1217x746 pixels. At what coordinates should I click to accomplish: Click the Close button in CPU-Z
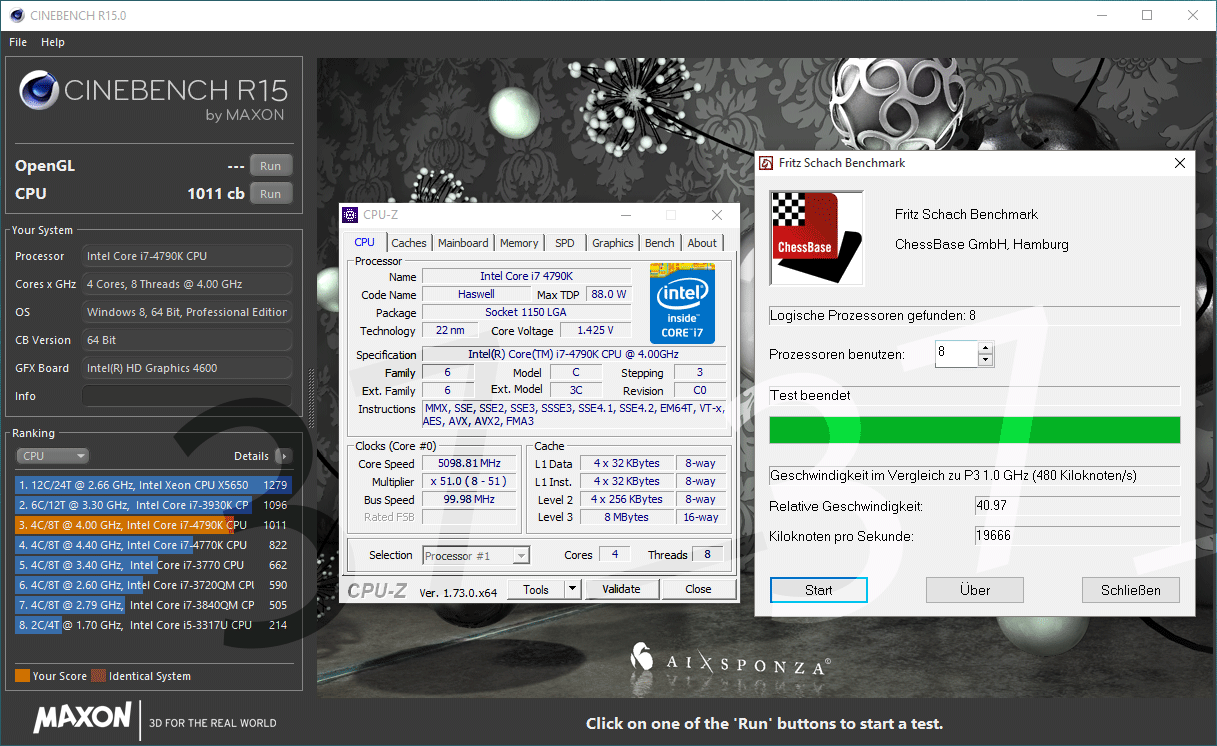click(x=698, y=589)
